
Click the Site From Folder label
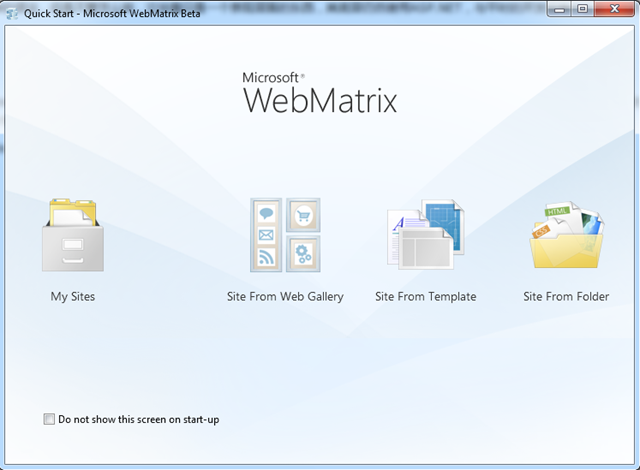point(566,296)
